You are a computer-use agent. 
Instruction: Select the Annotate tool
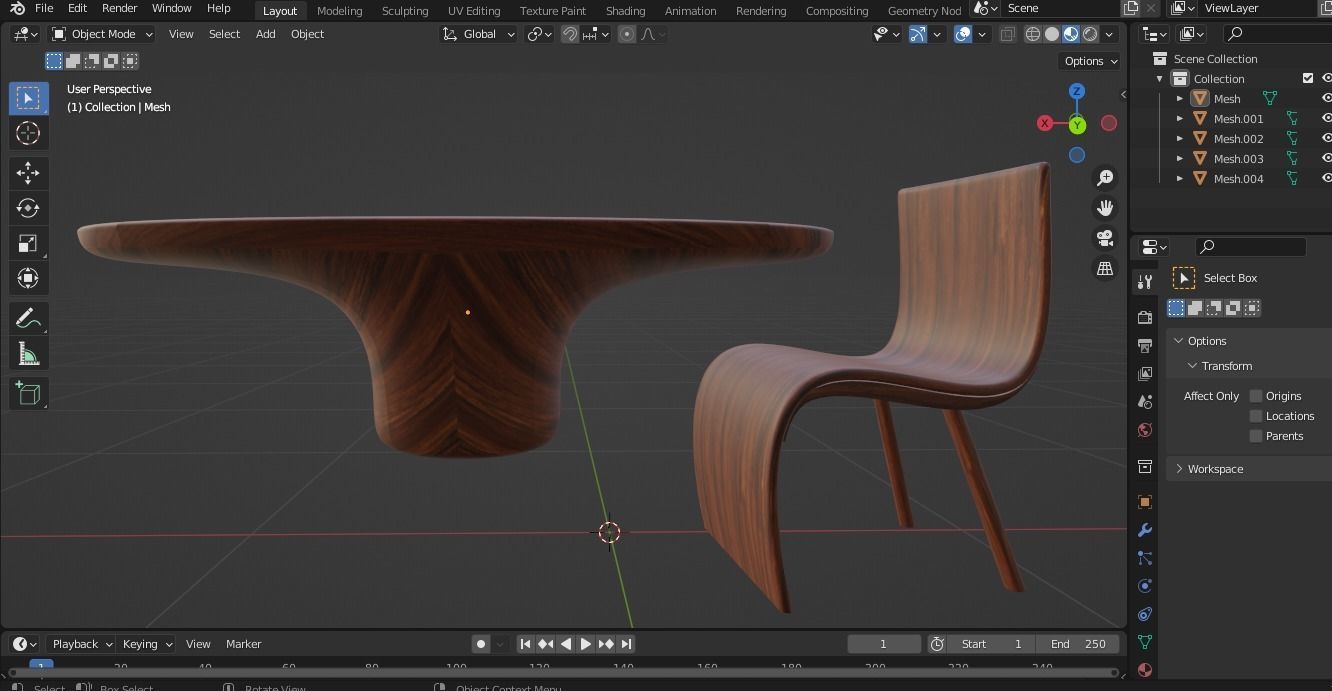(x=28, y=318)
